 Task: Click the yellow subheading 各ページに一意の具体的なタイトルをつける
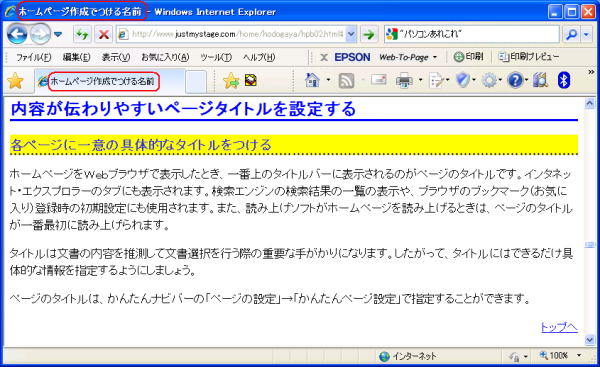(141, 145)
